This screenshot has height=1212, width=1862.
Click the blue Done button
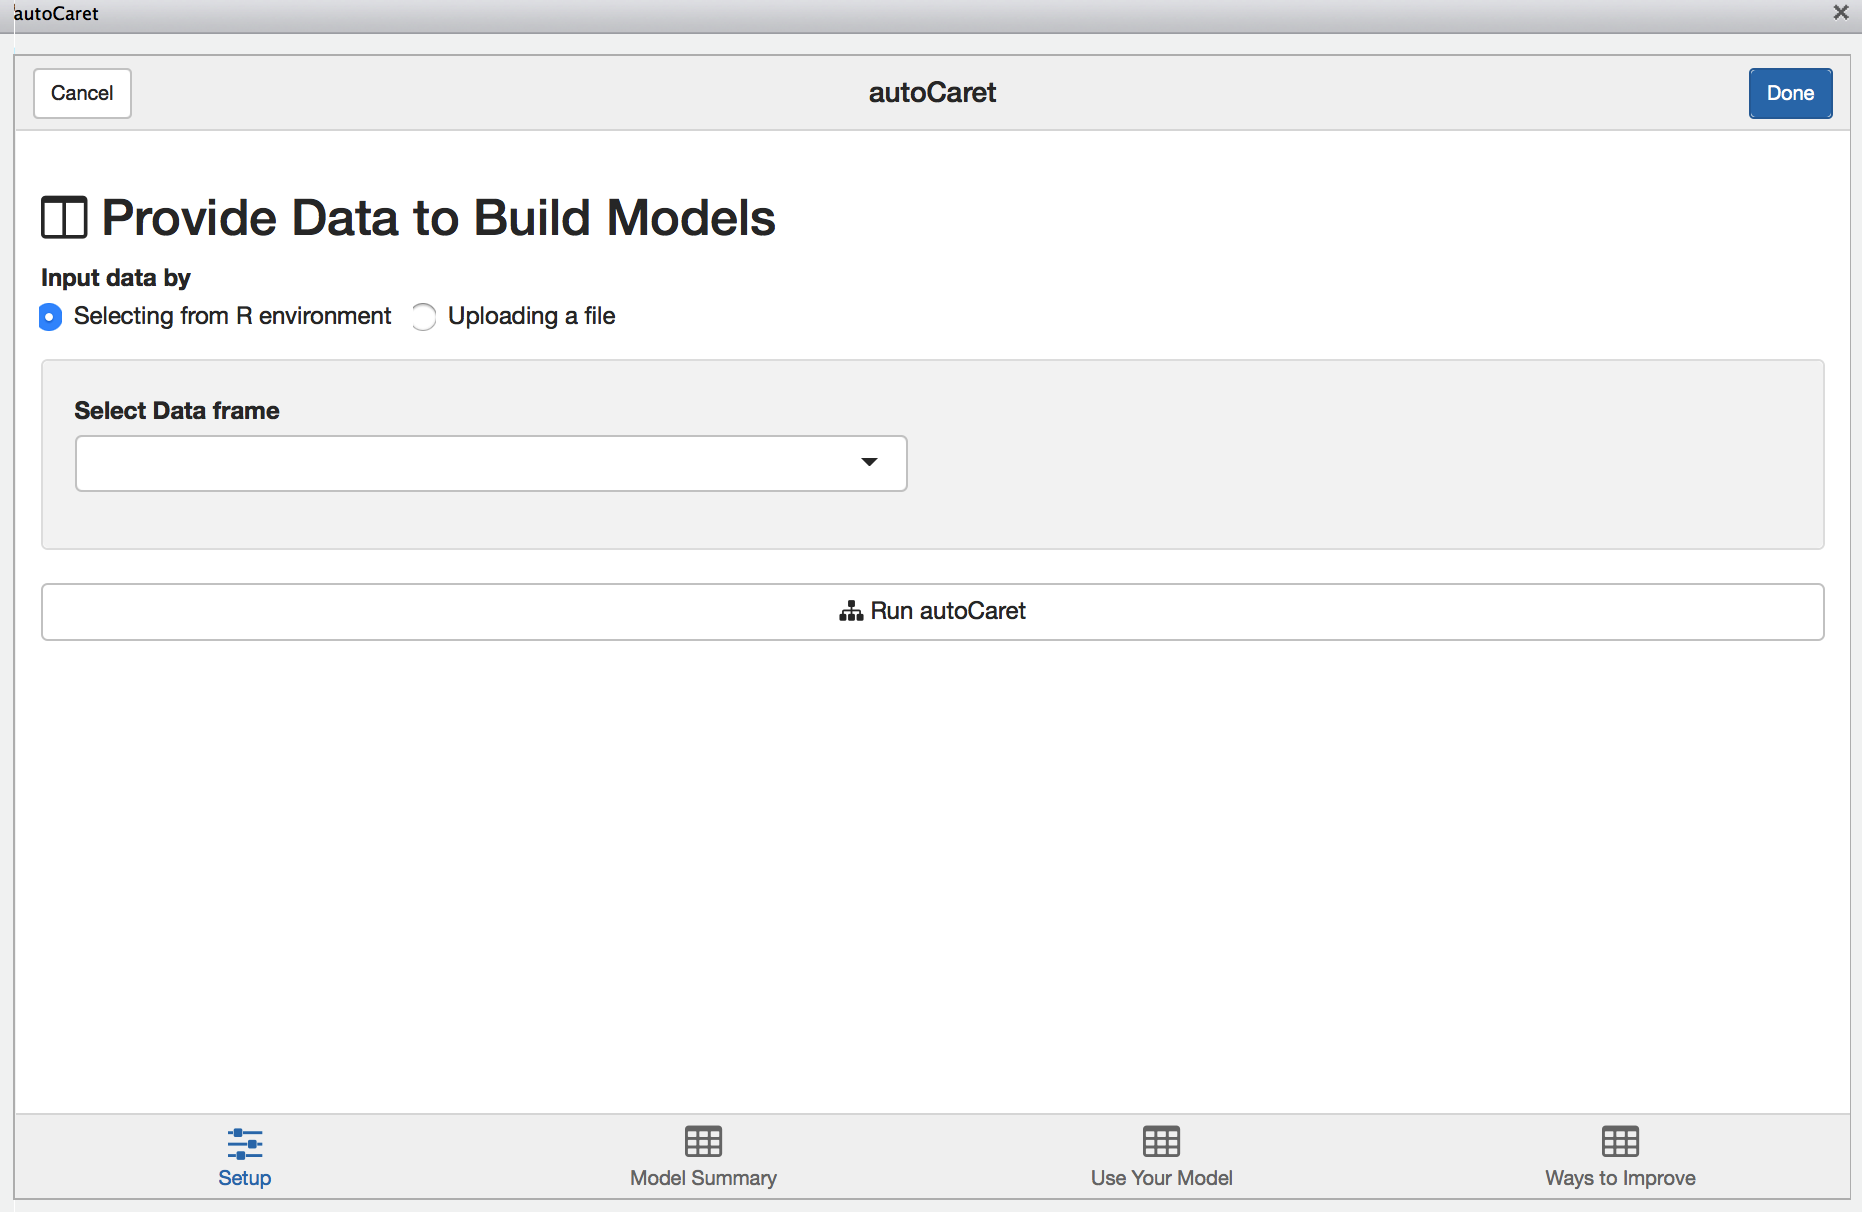click(1790, 93)
